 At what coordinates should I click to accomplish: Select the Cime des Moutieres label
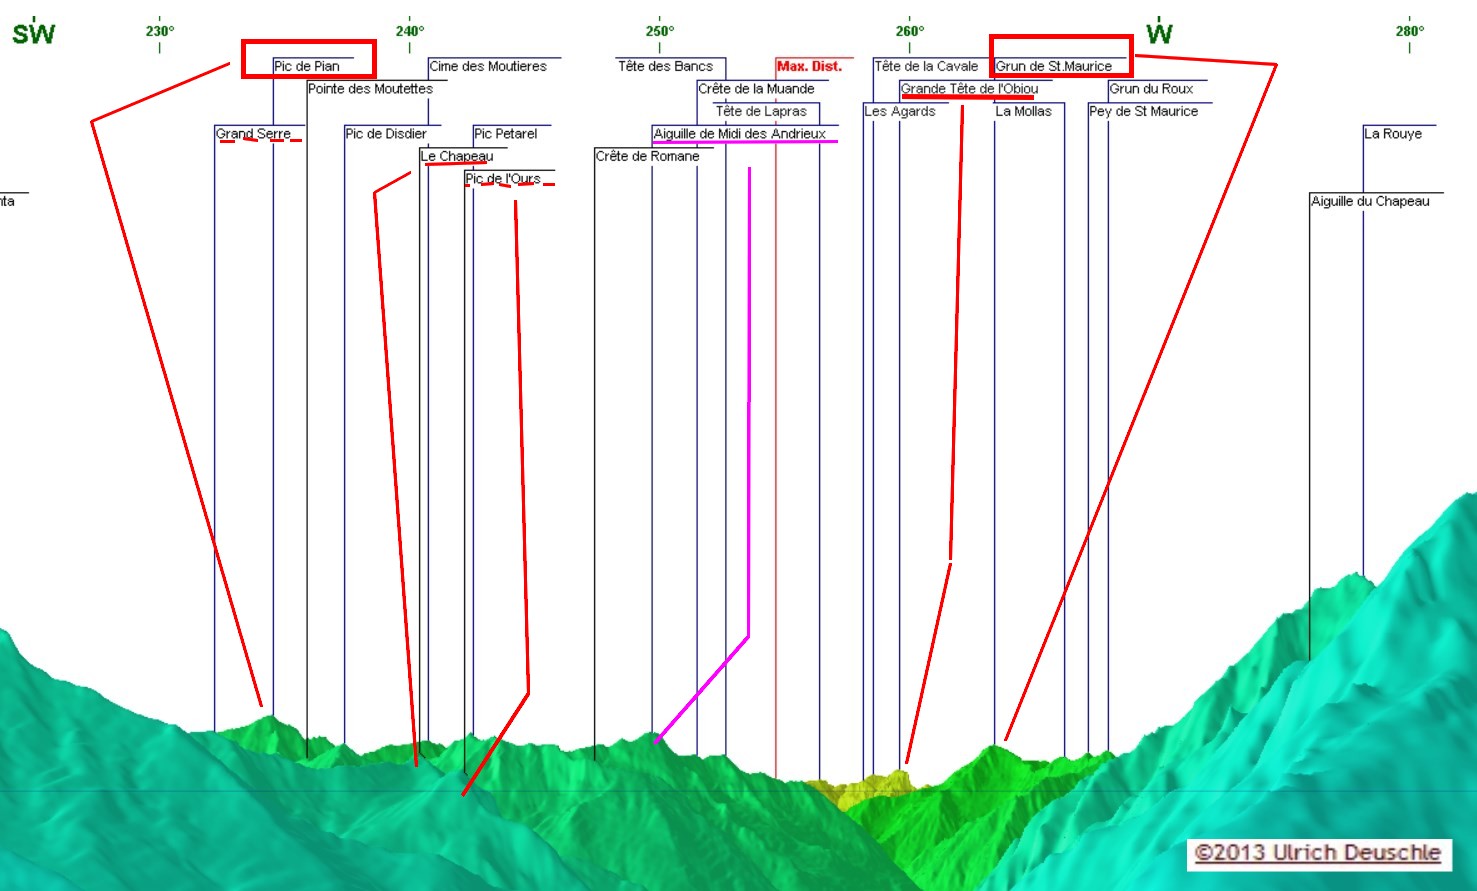(488, 66)
